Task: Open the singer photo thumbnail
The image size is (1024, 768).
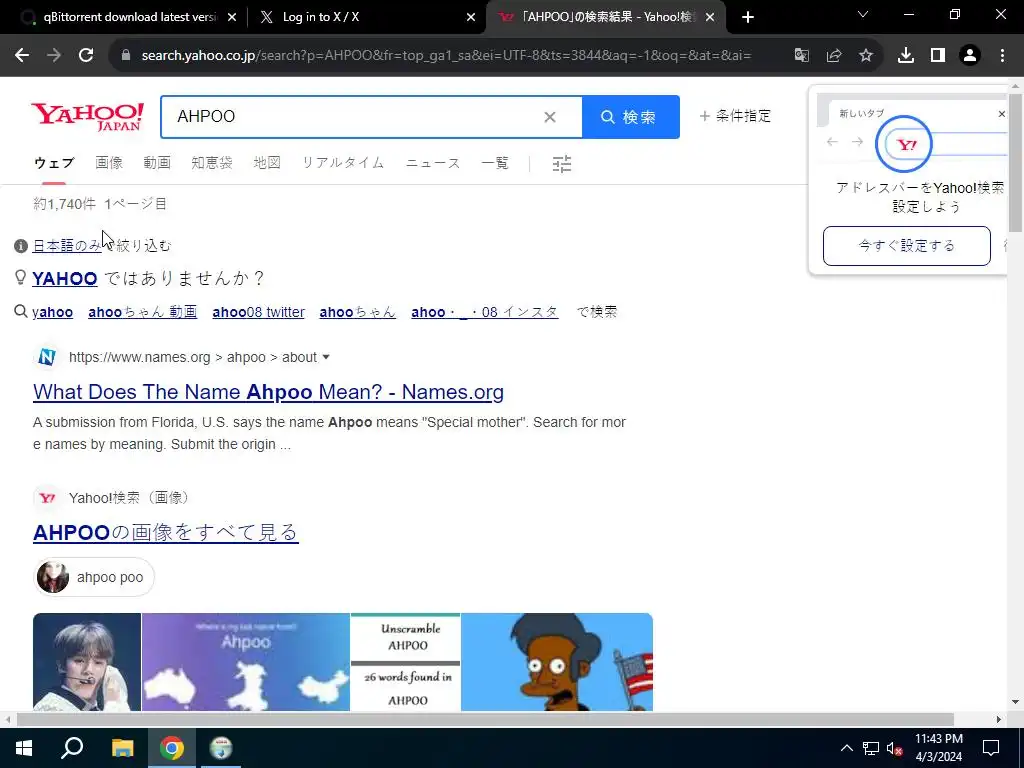Action: (87, 662)
